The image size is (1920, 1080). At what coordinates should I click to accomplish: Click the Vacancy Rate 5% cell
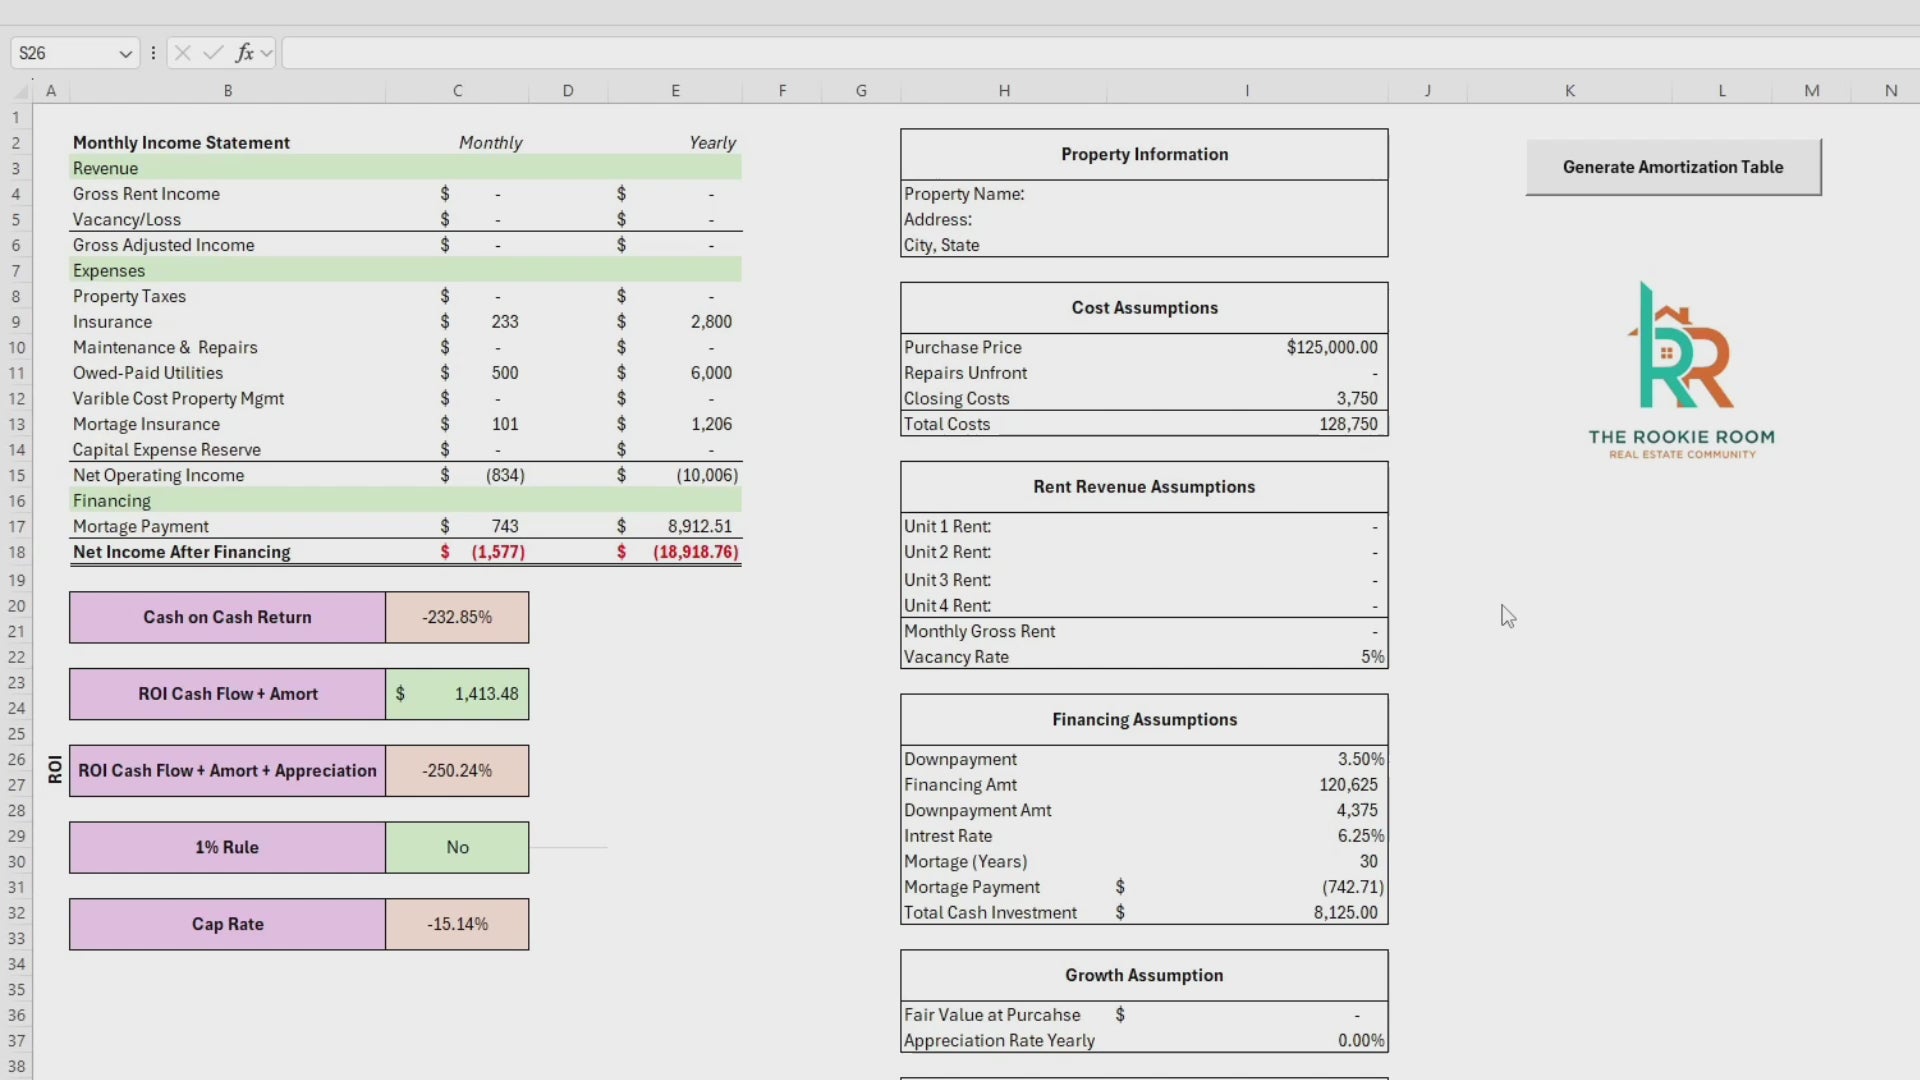coord(1371,657)
